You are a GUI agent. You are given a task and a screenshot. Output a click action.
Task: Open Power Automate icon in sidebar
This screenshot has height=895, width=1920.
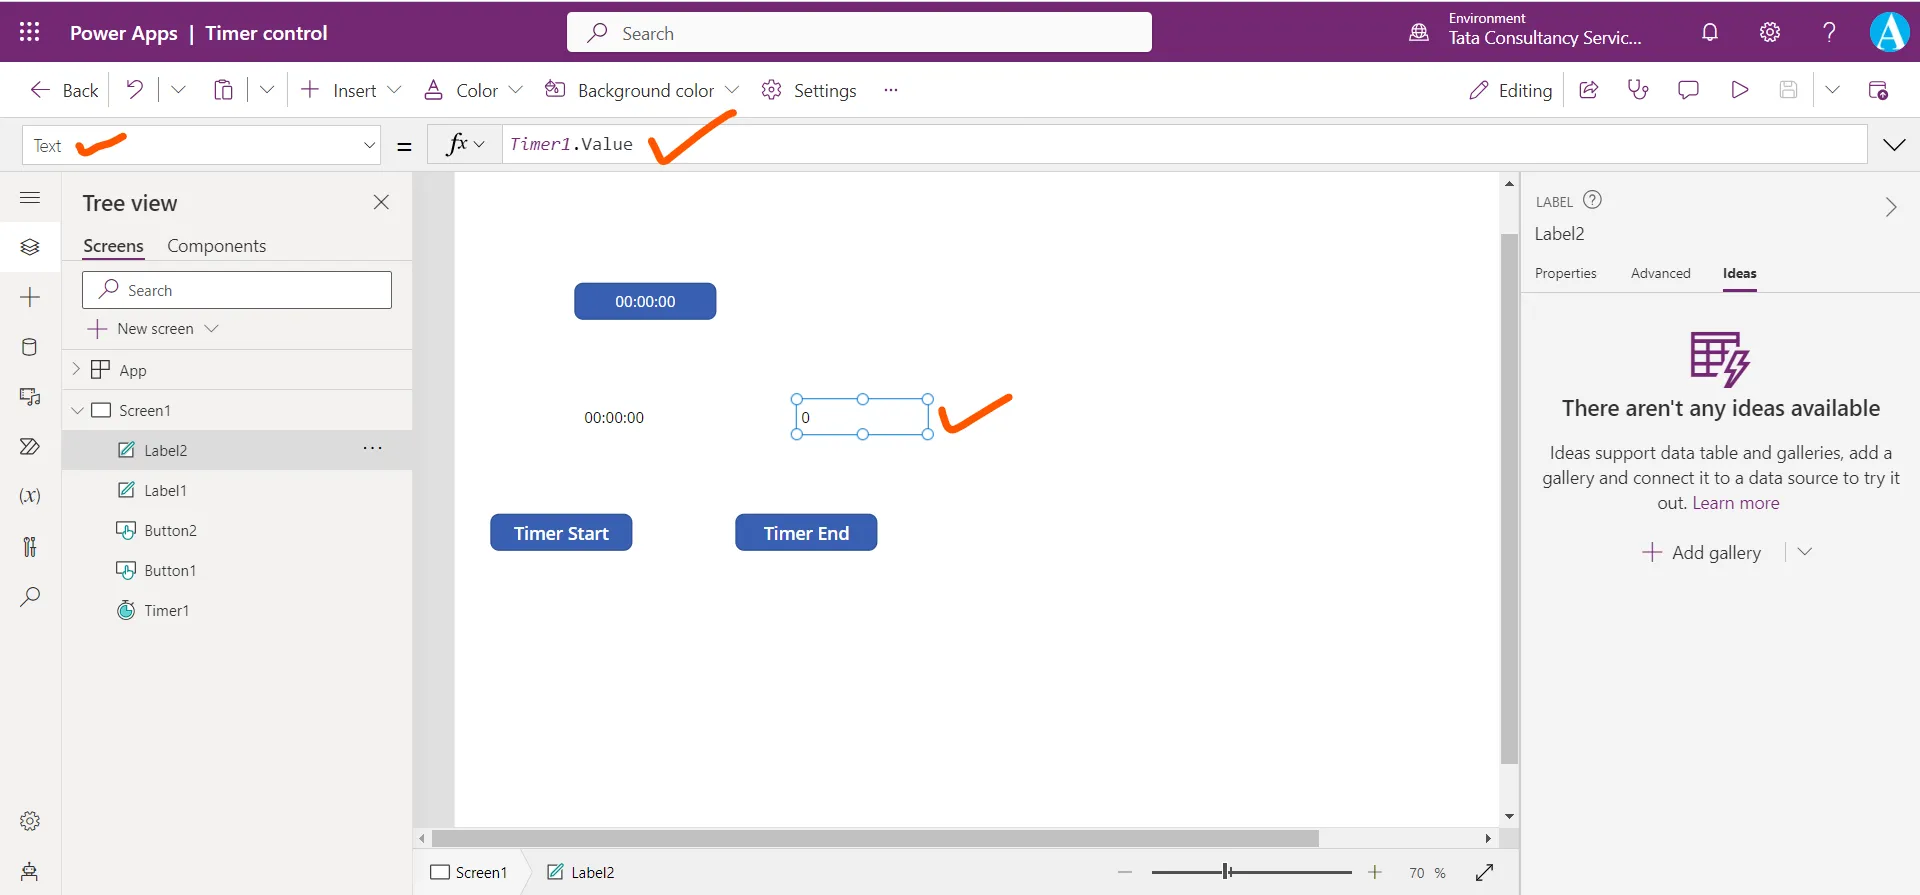coord(30,446)
